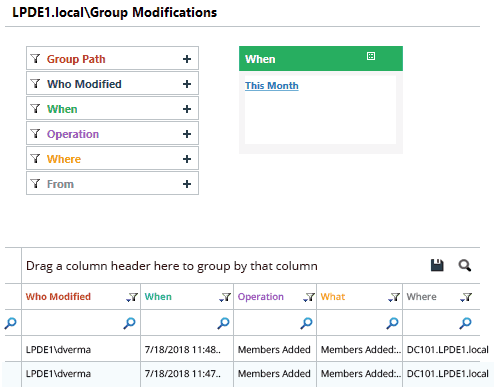Save the report using floppy disk icon
Image resolution: width=494 pixels, height=387 pixels.
pyautogui.click(x=437, y=265)
